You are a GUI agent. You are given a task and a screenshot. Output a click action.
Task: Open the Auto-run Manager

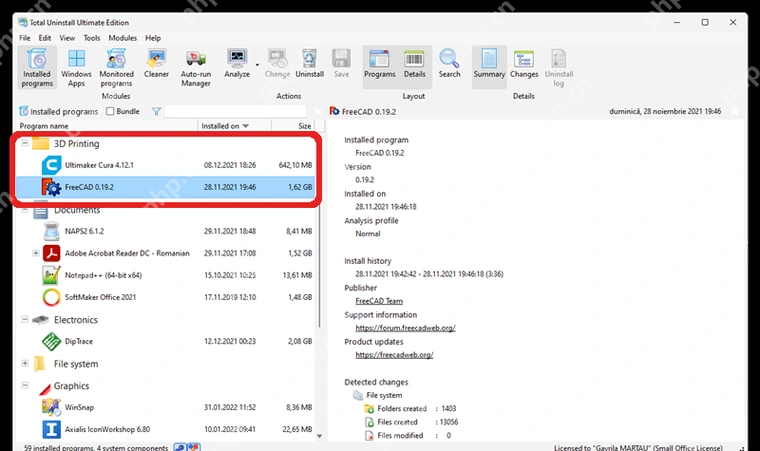pyautogui.click(x=196, y=68)
